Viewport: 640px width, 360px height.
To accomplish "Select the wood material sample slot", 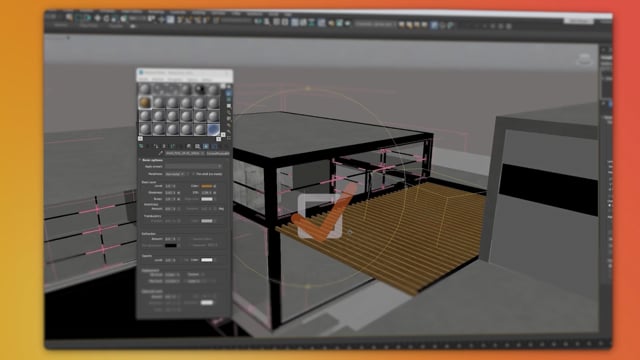I will click(144, 102).
